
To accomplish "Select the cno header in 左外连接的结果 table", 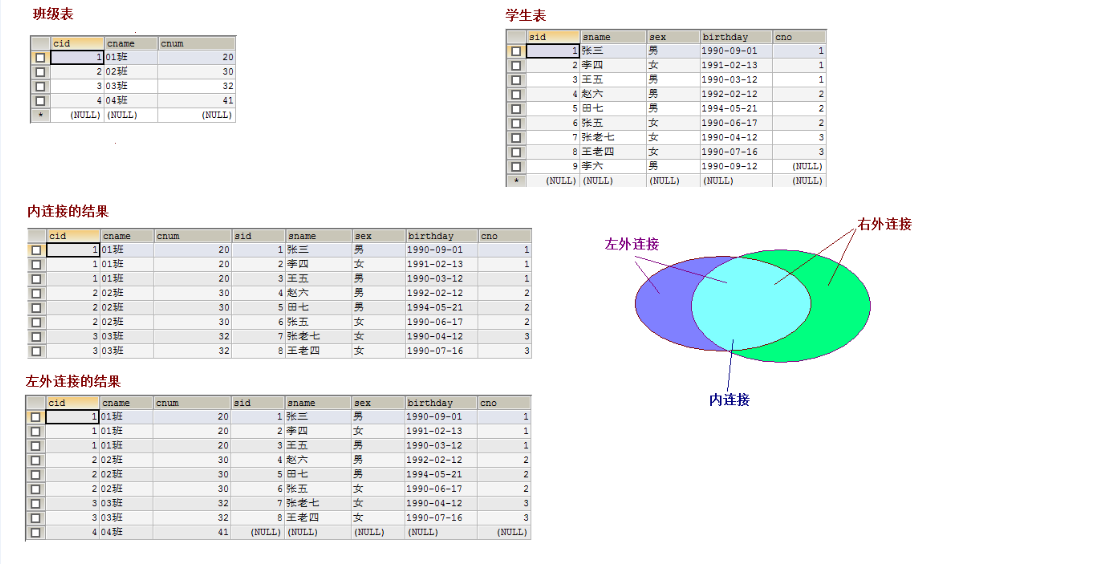I will point(504,403).
